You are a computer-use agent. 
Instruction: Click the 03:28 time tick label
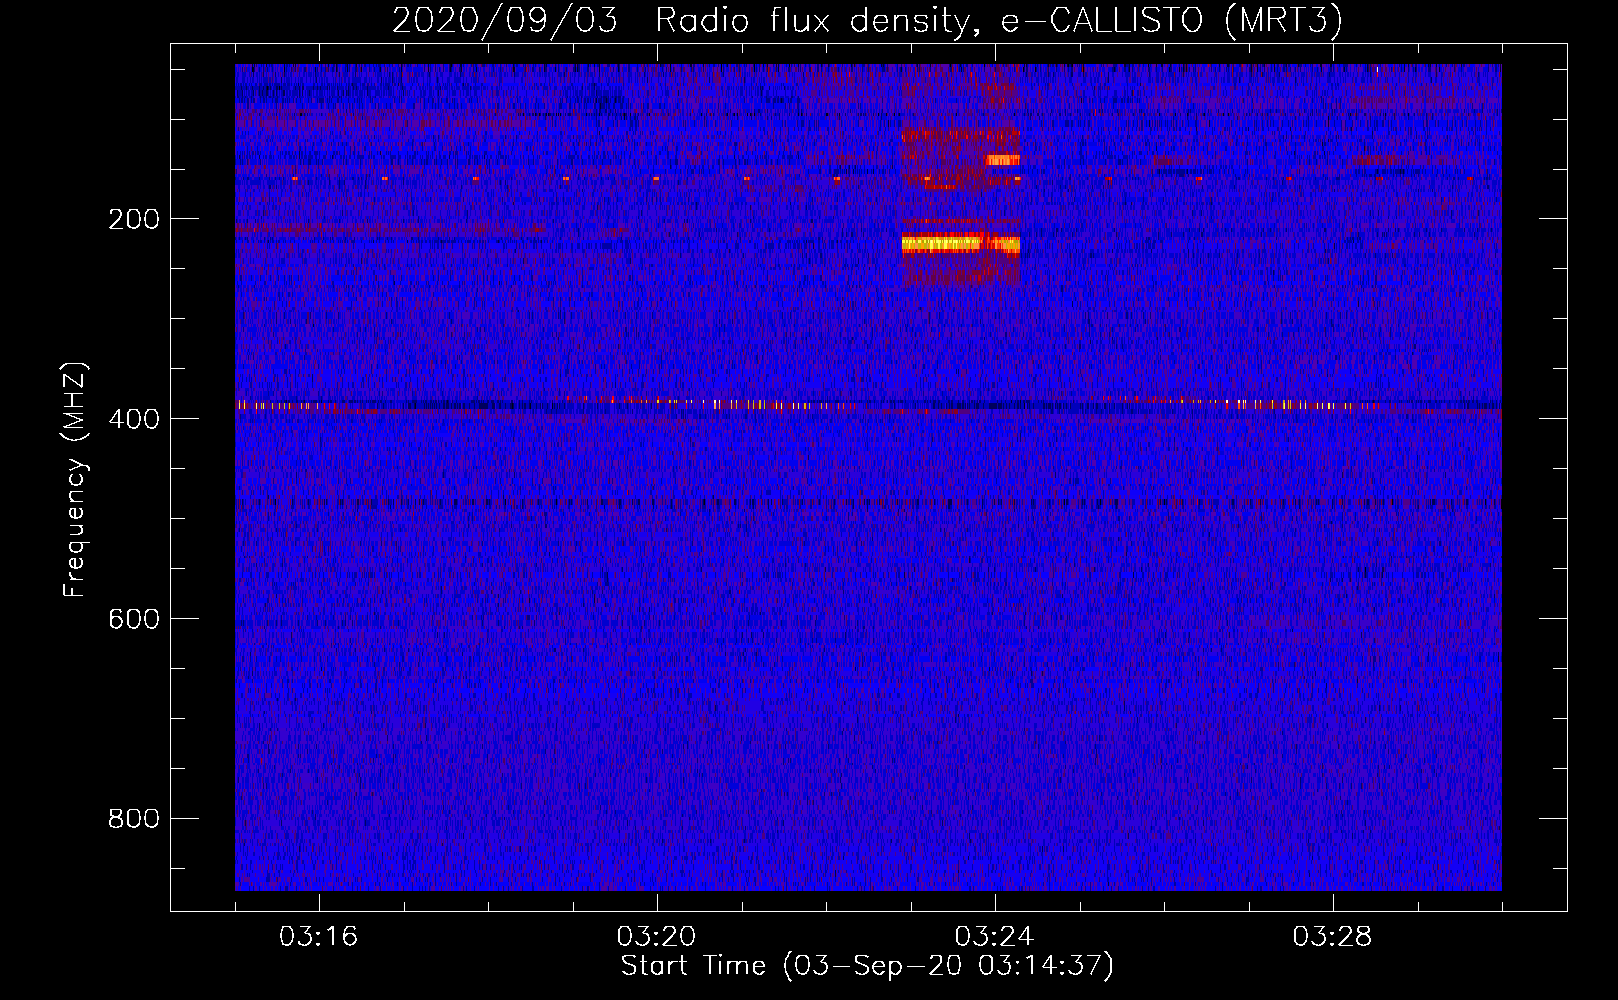pyautogui.click(x=1332, y=937)
